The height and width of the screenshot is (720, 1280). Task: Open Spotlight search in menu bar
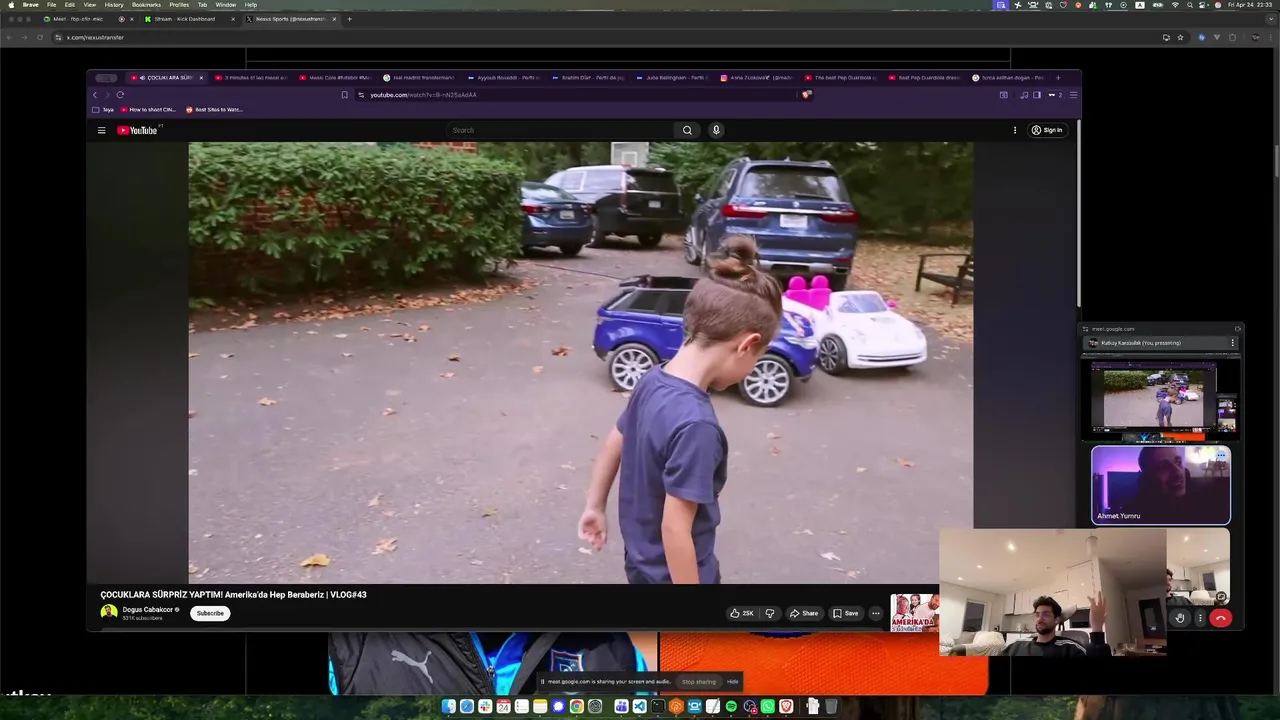point(1189,5)
